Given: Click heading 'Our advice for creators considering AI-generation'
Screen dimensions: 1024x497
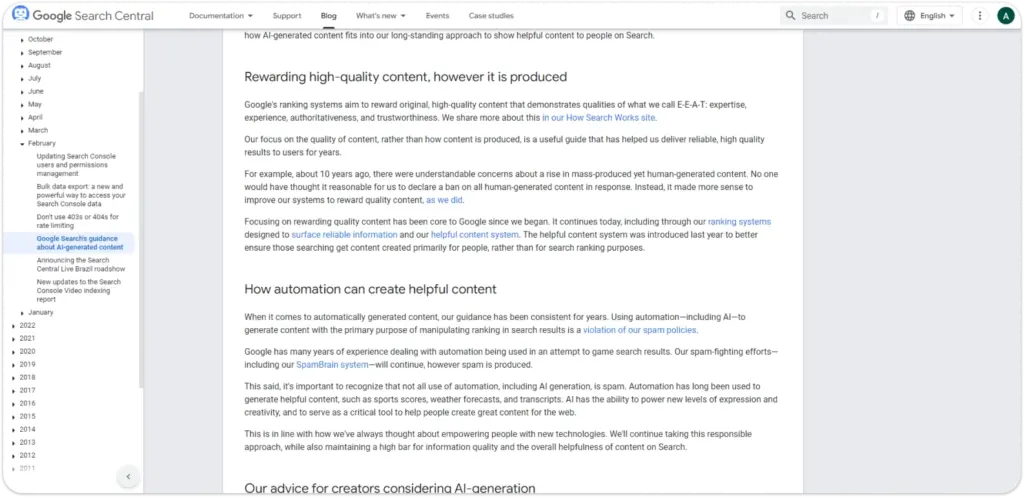Looking at the screenshot, I should coord(390,488).
